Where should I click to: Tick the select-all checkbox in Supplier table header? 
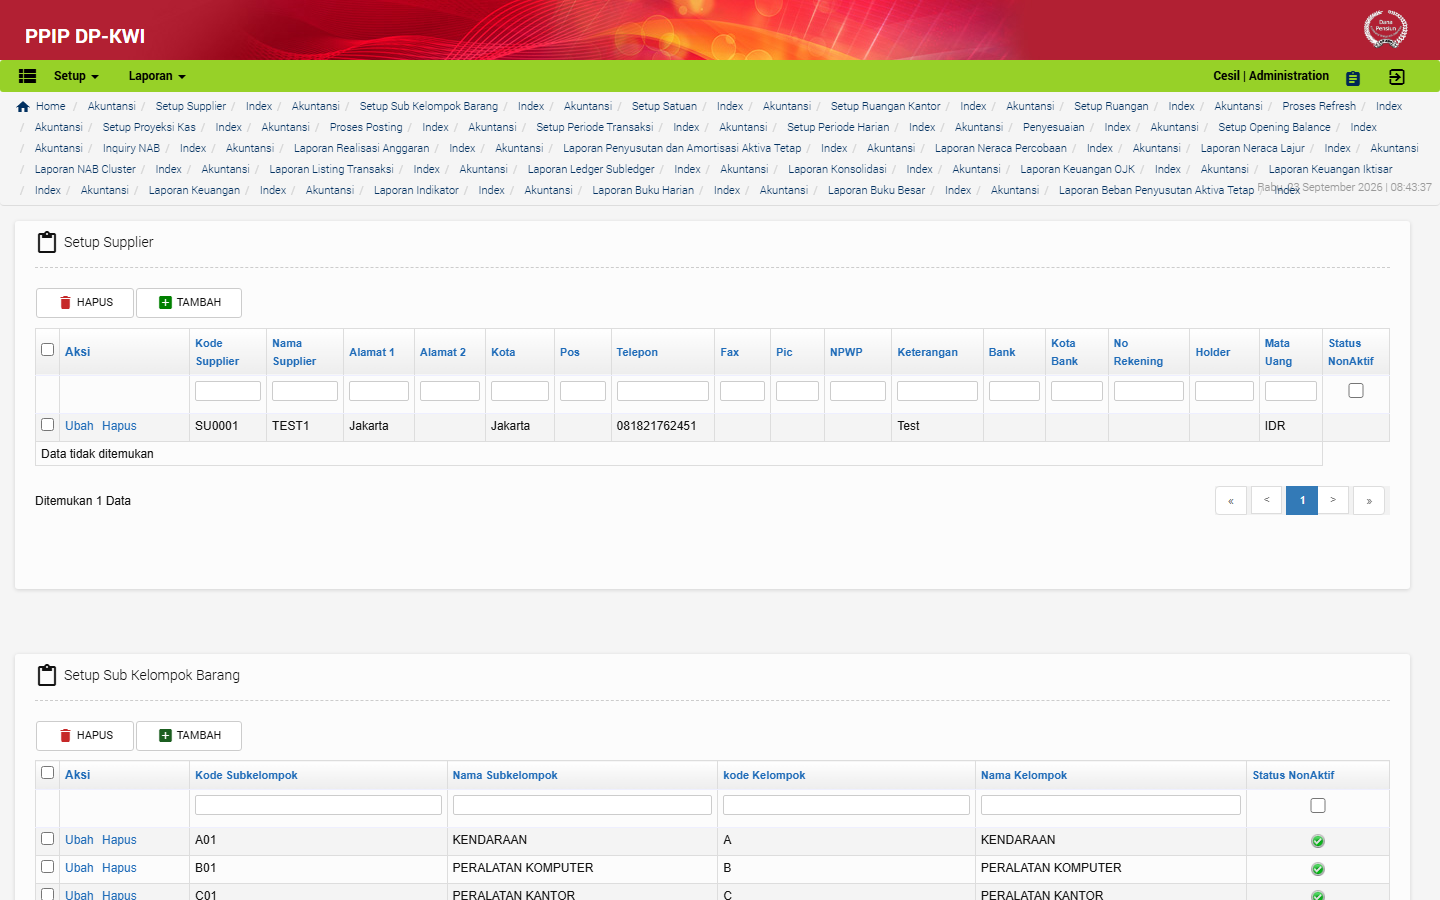47,350
